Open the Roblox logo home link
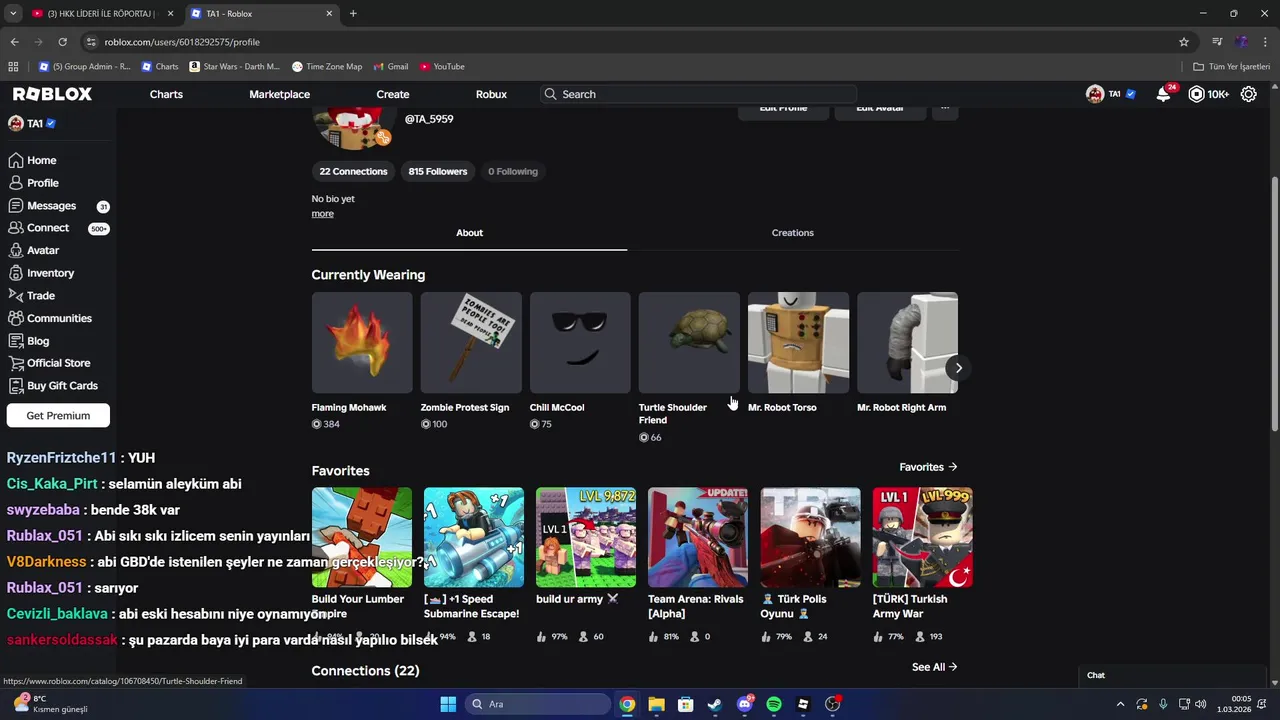The image size is (1280, 720). point(52,94)
